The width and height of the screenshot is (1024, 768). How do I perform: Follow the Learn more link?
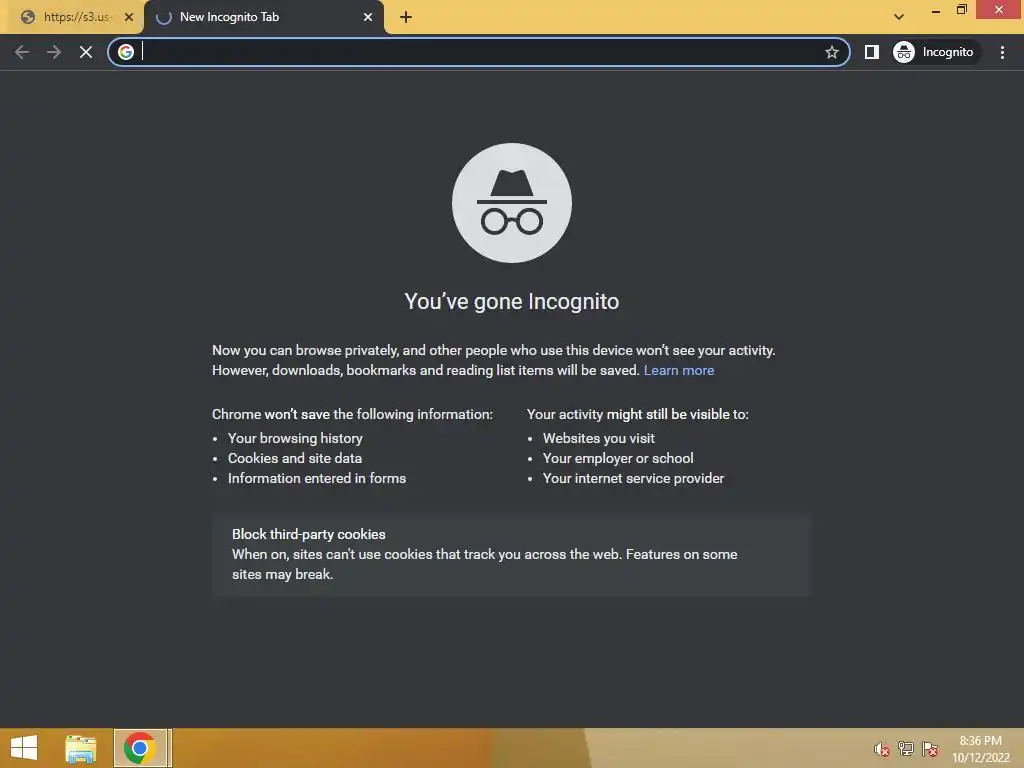click(679, 370)
